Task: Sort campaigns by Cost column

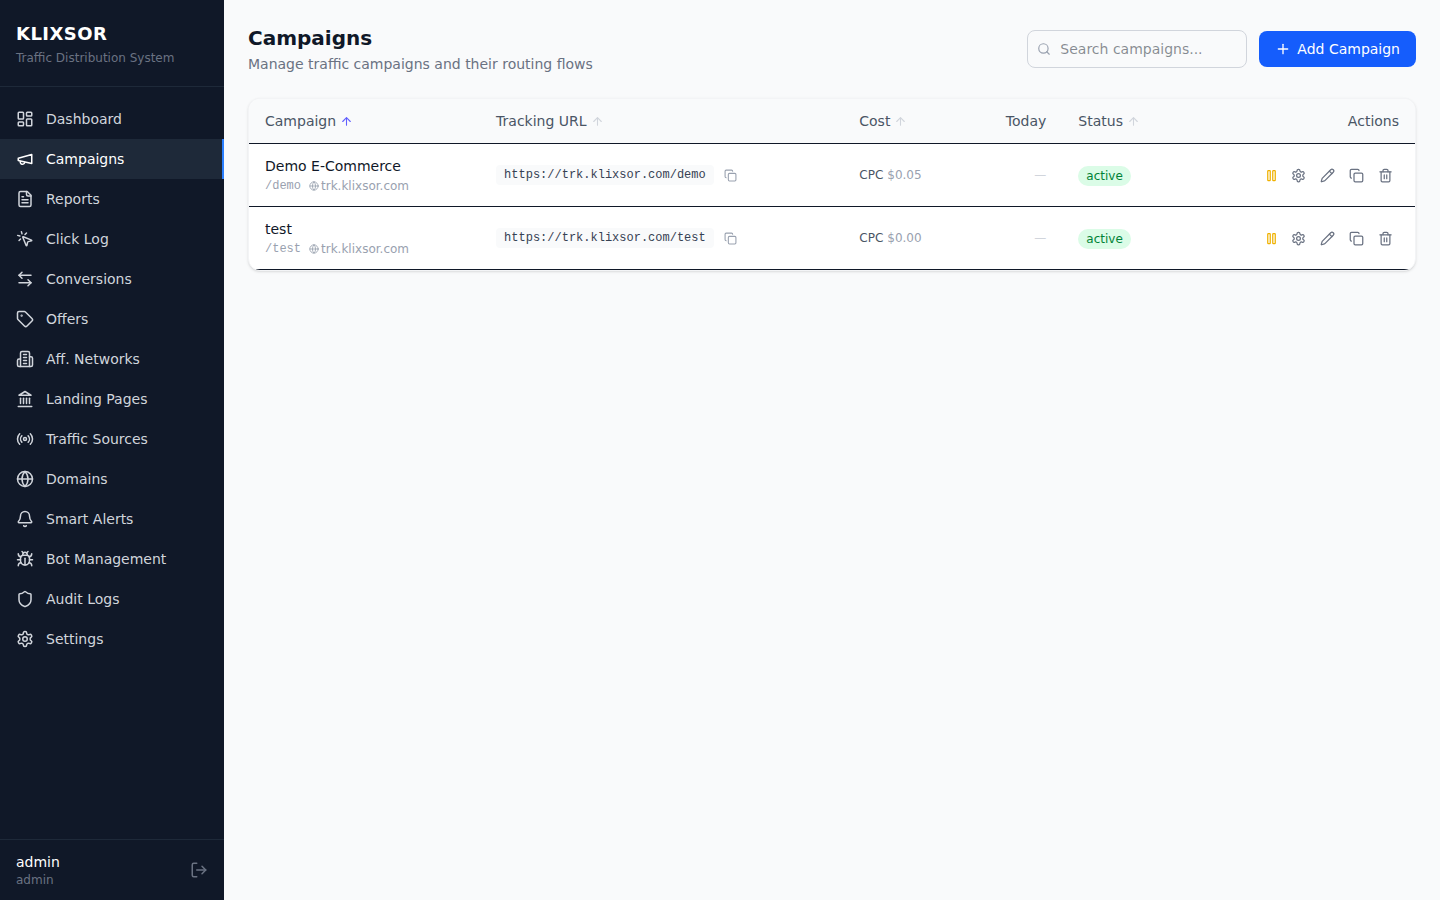Action: pyautogui.click(x=874, y=121)
